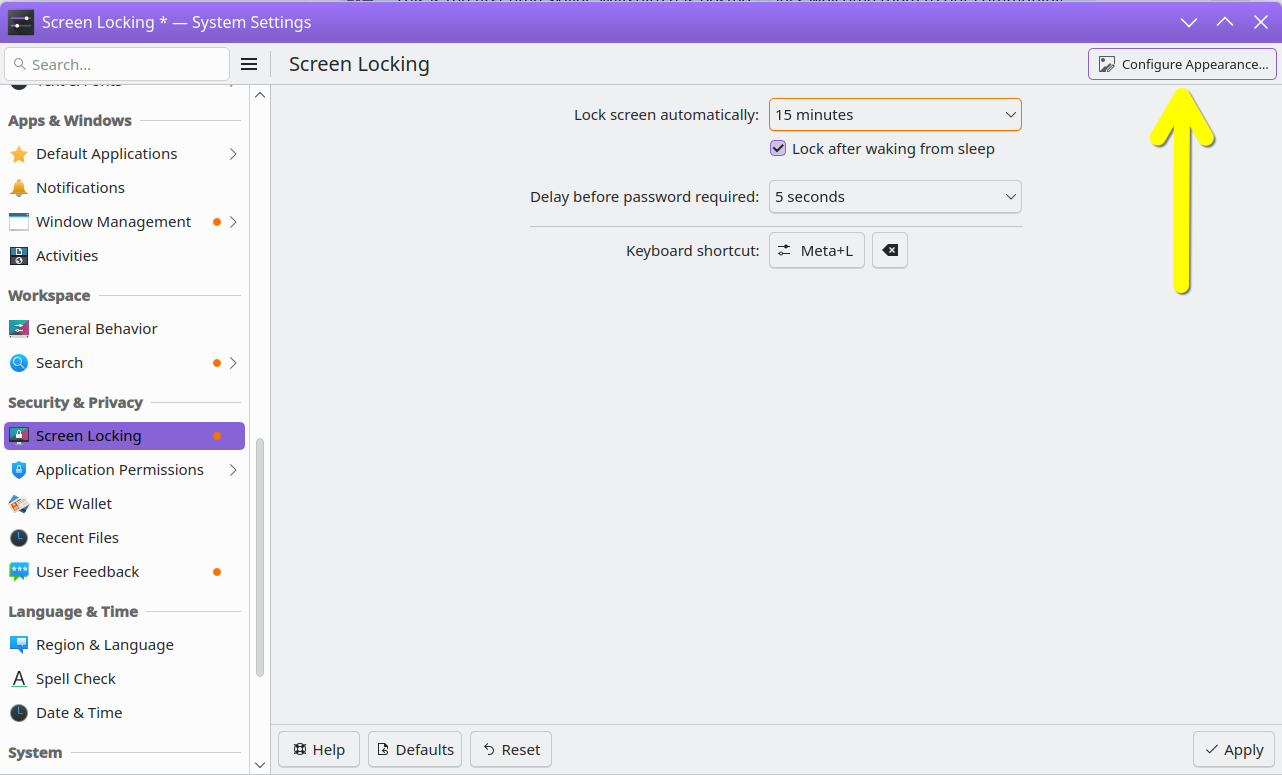Clear the Meta+L keyboard shortcut

click(x=890, y=251)
